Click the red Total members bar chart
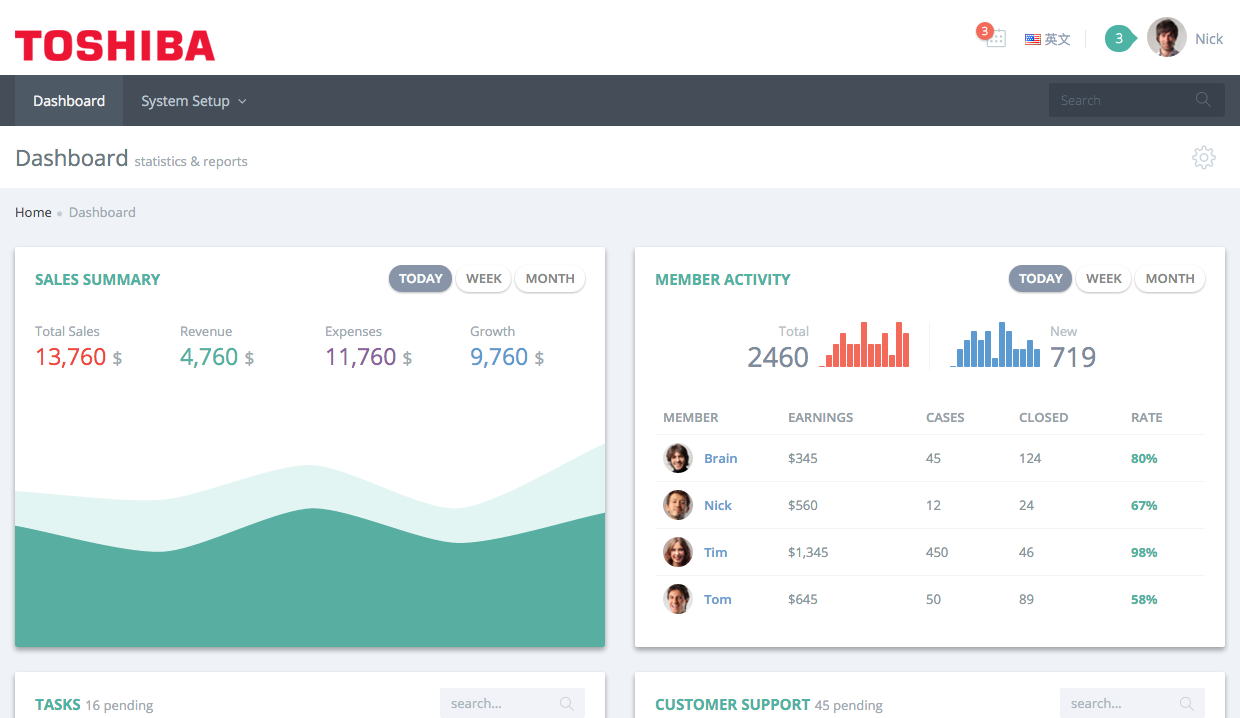 pyautogui.click(x=865, y=345)
